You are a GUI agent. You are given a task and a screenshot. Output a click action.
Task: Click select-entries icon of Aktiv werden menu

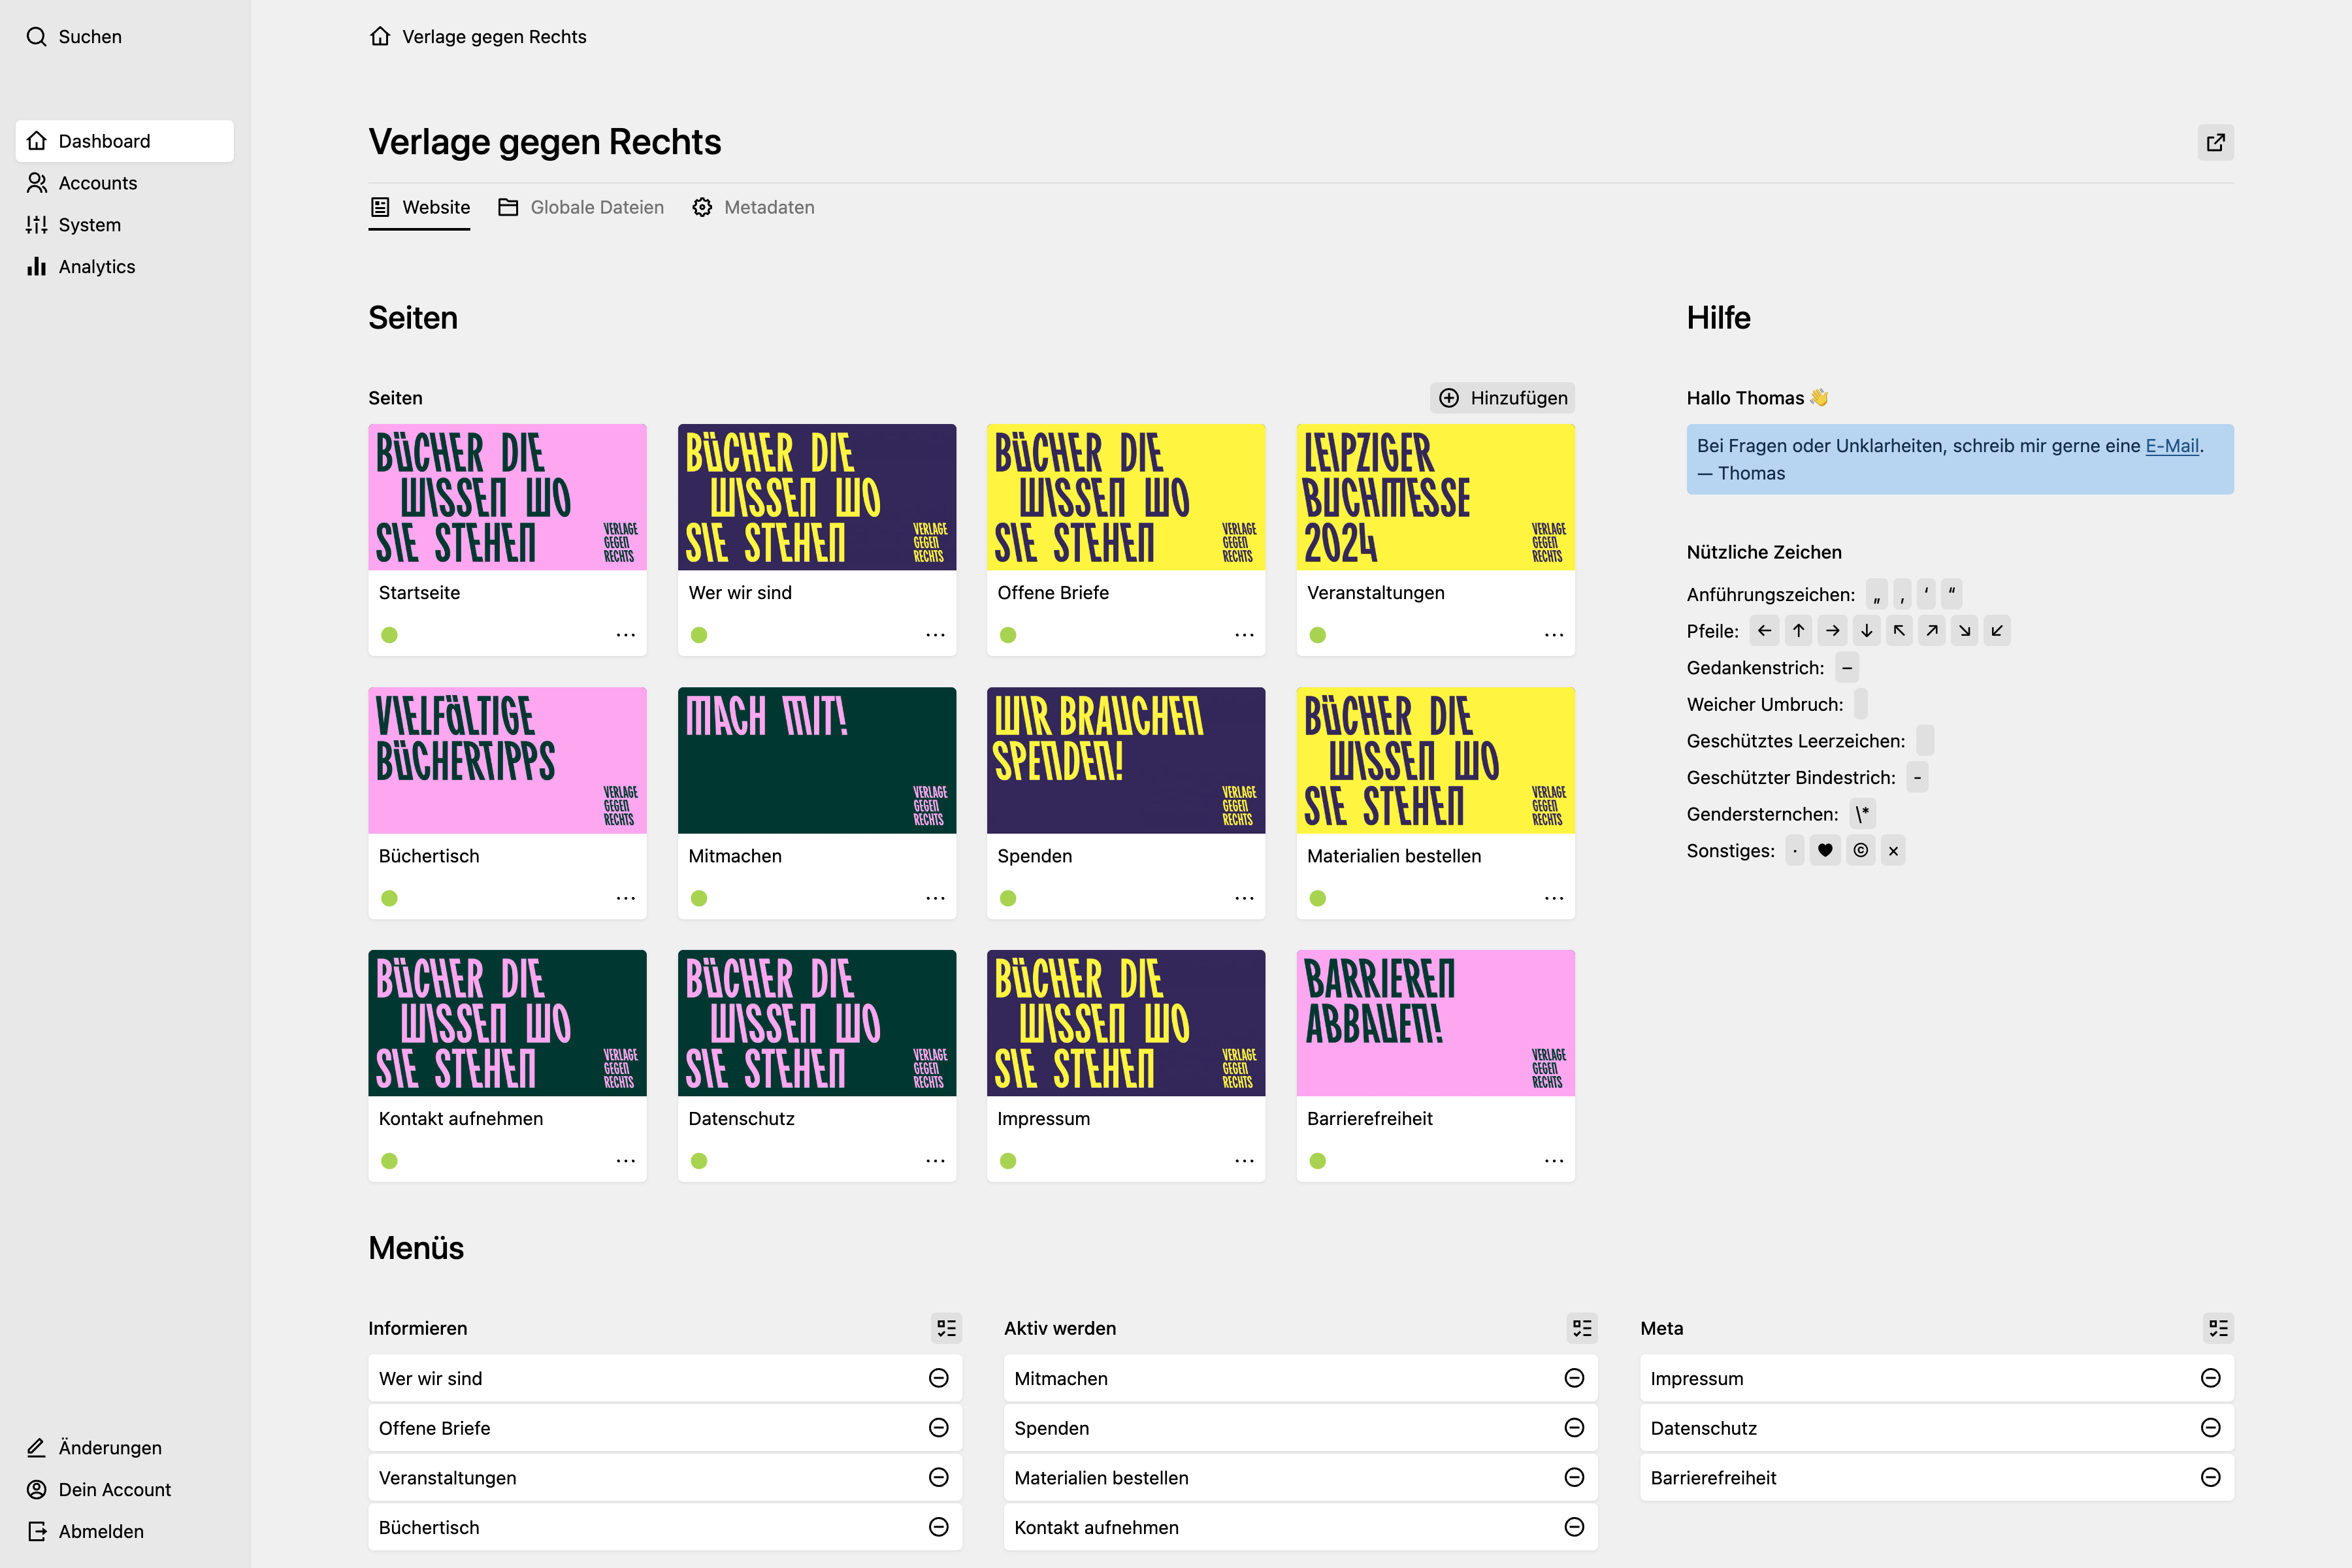[1582, 1328]
